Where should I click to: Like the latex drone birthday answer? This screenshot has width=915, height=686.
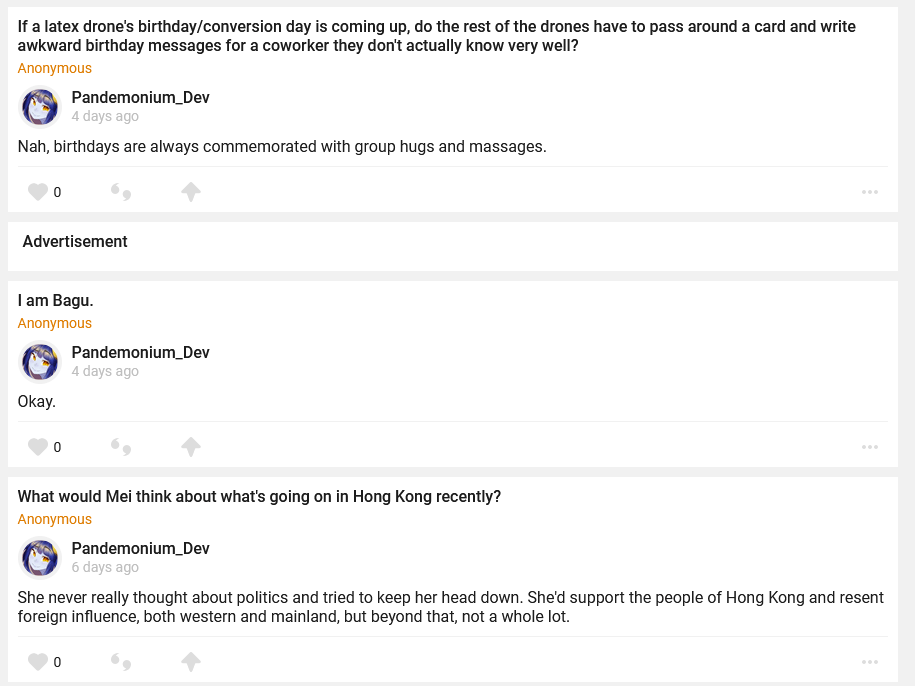pyautogui.click(x=38, y=192)
